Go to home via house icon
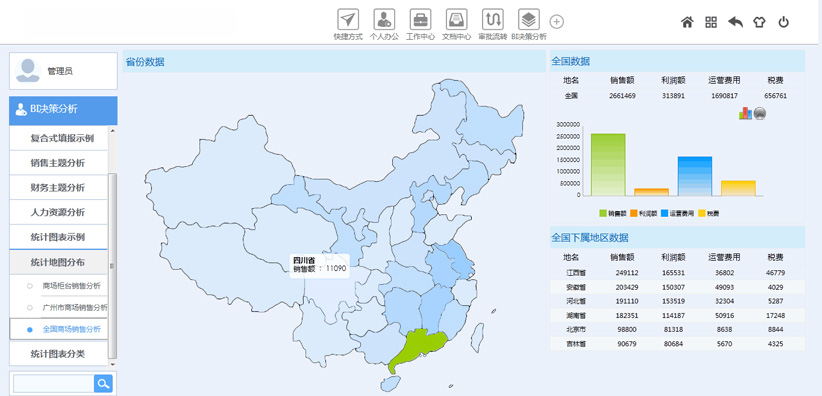Image resolution: width=822 pixels, height=396 pixels. click(x=687, y=22)
